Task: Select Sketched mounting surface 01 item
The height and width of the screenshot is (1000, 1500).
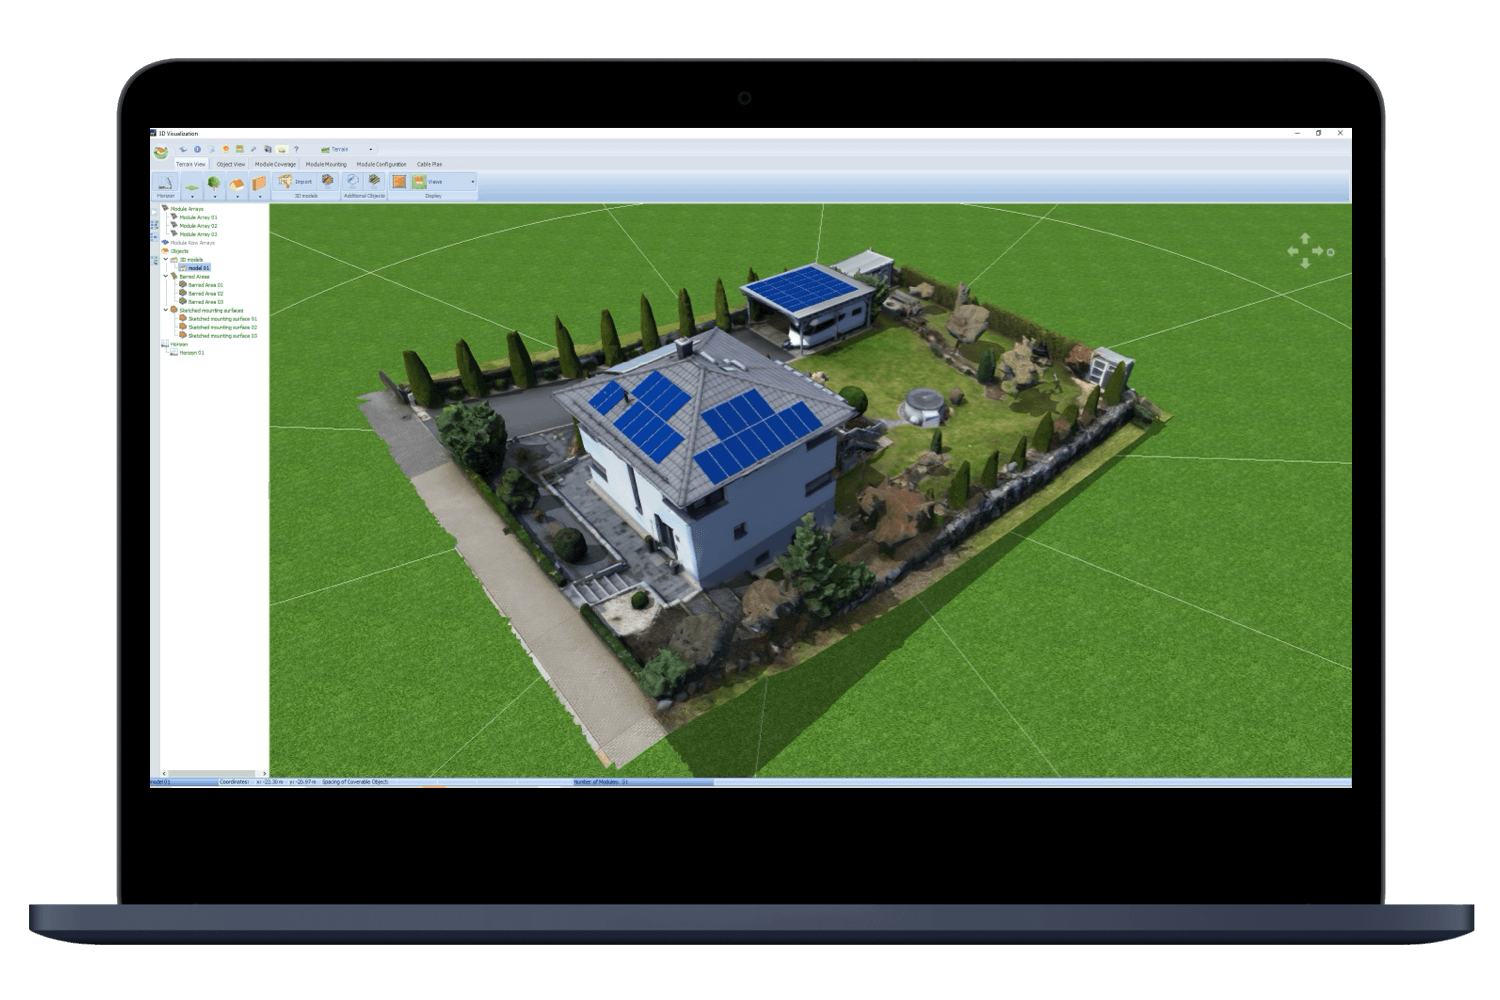Action: coord(223,319)
